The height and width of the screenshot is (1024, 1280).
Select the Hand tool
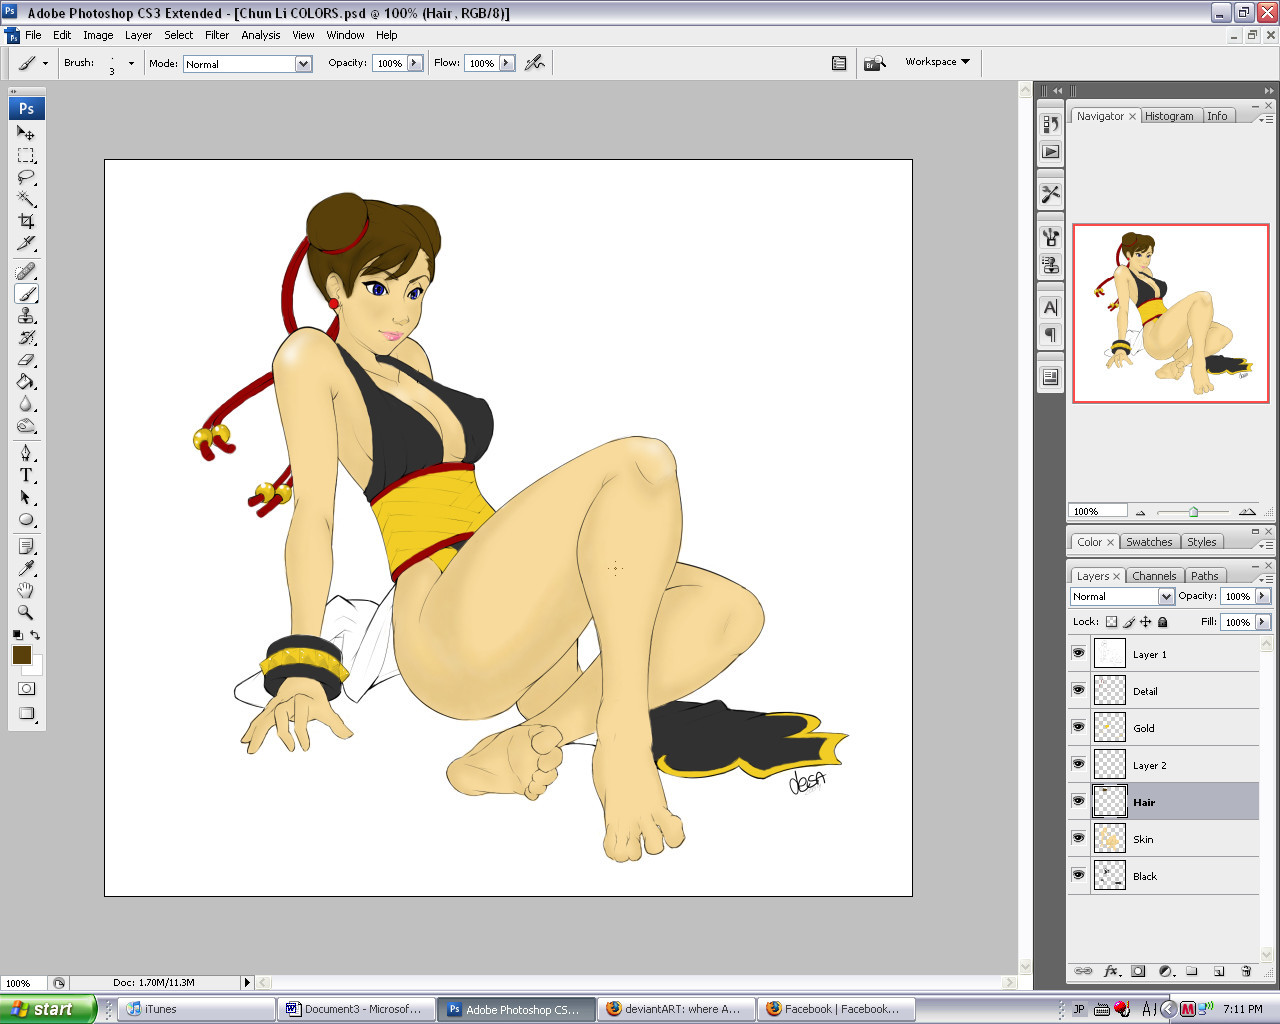pyautogui.click(x=26, y=590)
